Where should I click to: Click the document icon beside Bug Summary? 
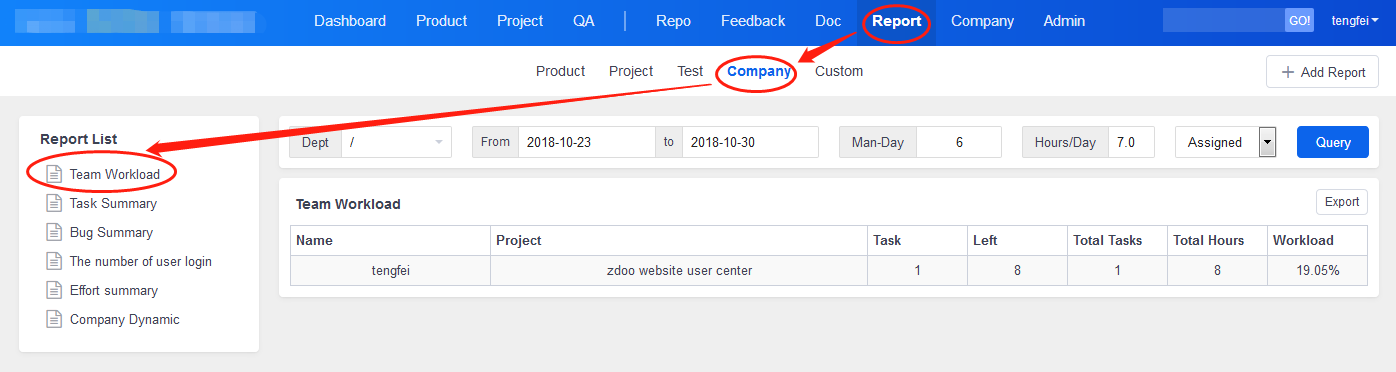coord(54,232)
